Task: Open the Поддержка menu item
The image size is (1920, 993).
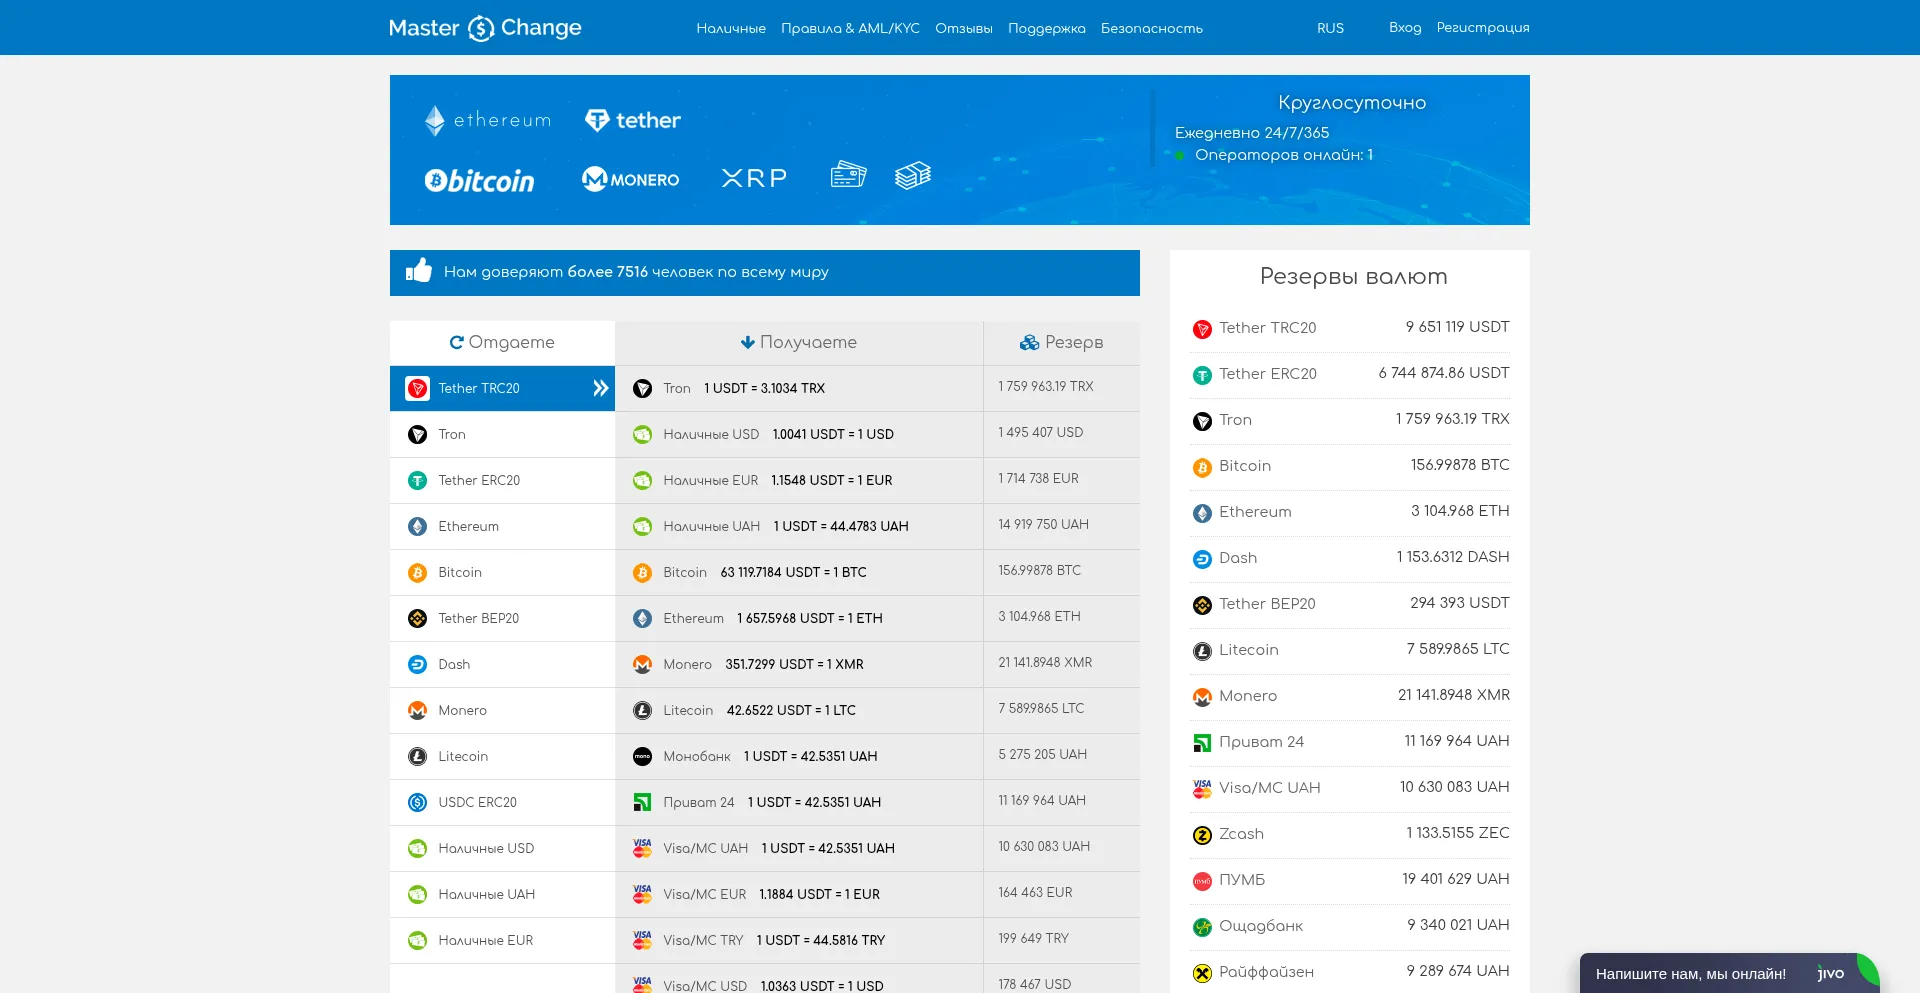Action: pyautogui.click(x=1047, y=28)
